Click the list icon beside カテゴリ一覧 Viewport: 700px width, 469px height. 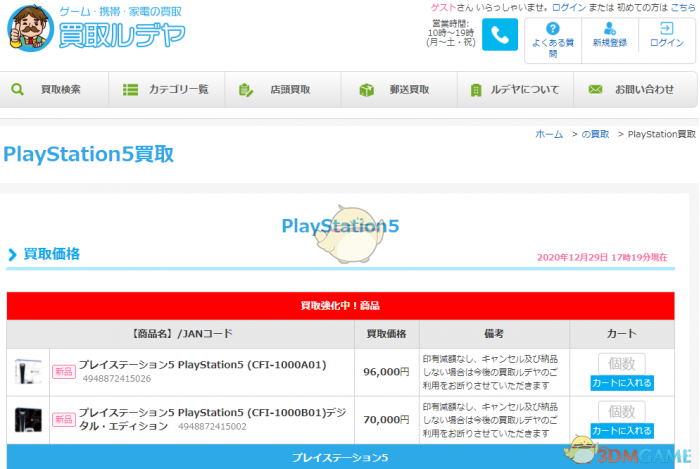tap(130, 90)
